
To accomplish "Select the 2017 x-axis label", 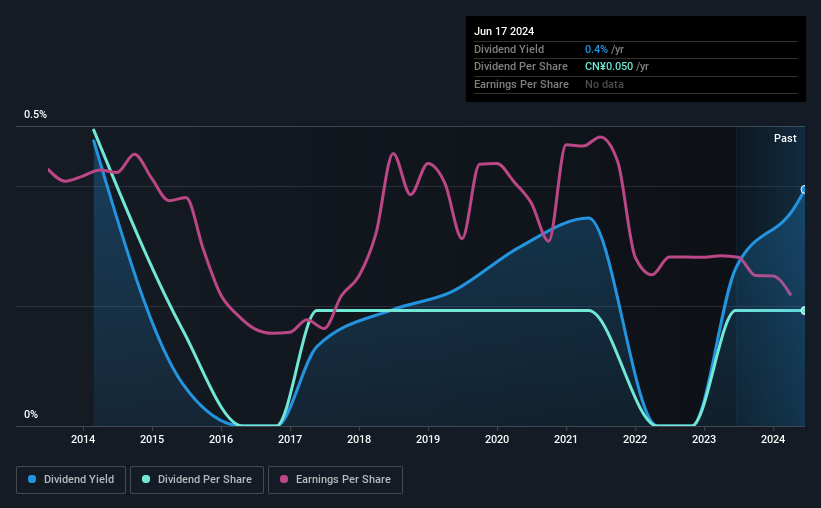I will [290, 439].
